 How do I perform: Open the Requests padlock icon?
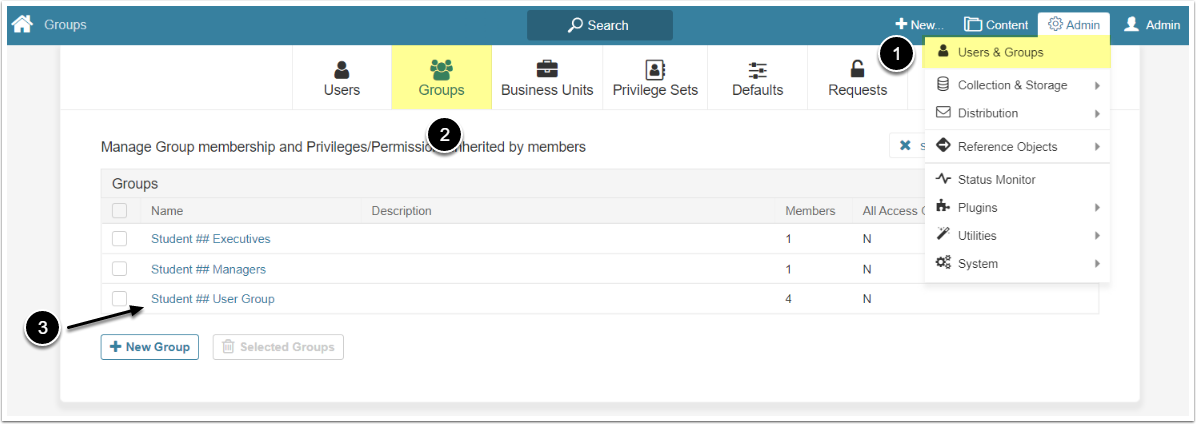pyautogui.click(x=857, y=70)
